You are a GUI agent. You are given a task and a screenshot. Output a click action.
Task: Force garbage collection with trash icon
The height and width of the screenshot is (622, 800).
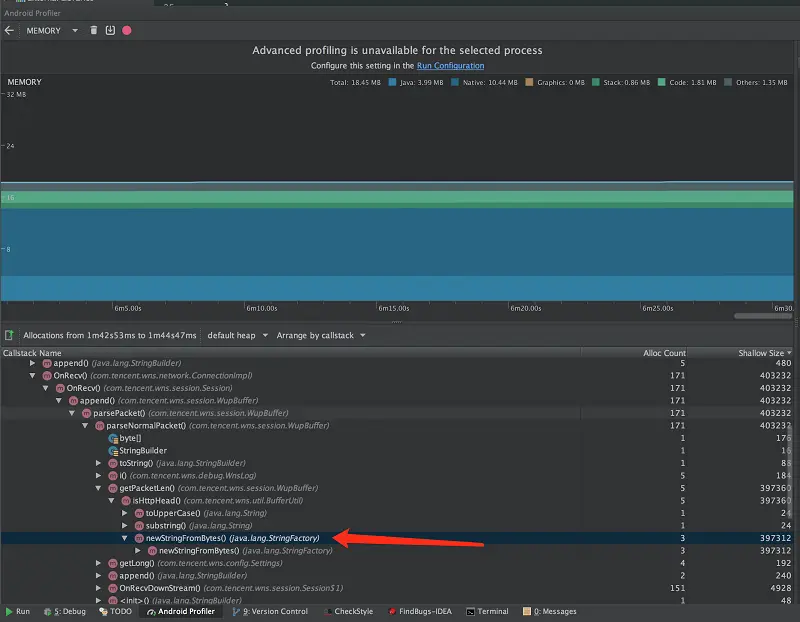click(x=94, y=31)
